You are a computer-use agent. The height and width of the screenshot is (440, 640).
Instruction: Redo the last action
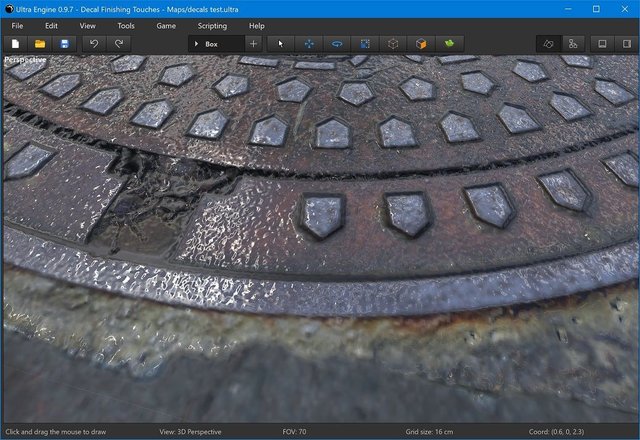[x=119, y=44]
